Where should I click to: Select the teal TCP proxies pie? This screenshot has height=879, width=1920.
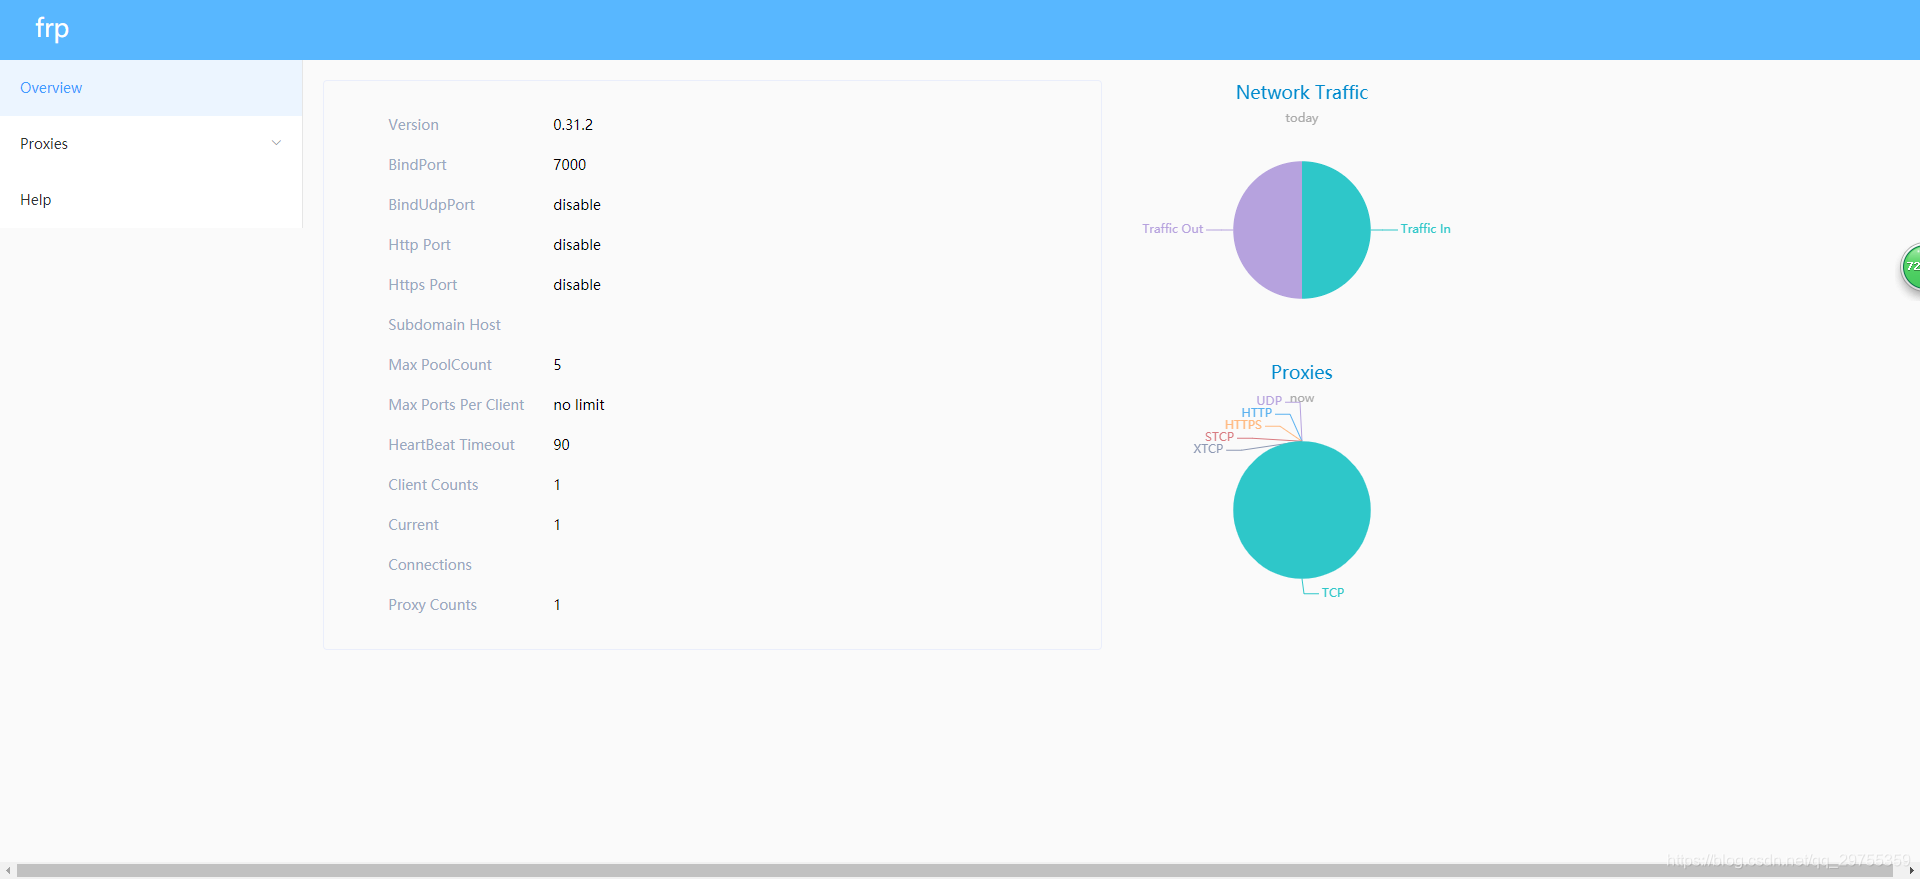pos(1302,510)
